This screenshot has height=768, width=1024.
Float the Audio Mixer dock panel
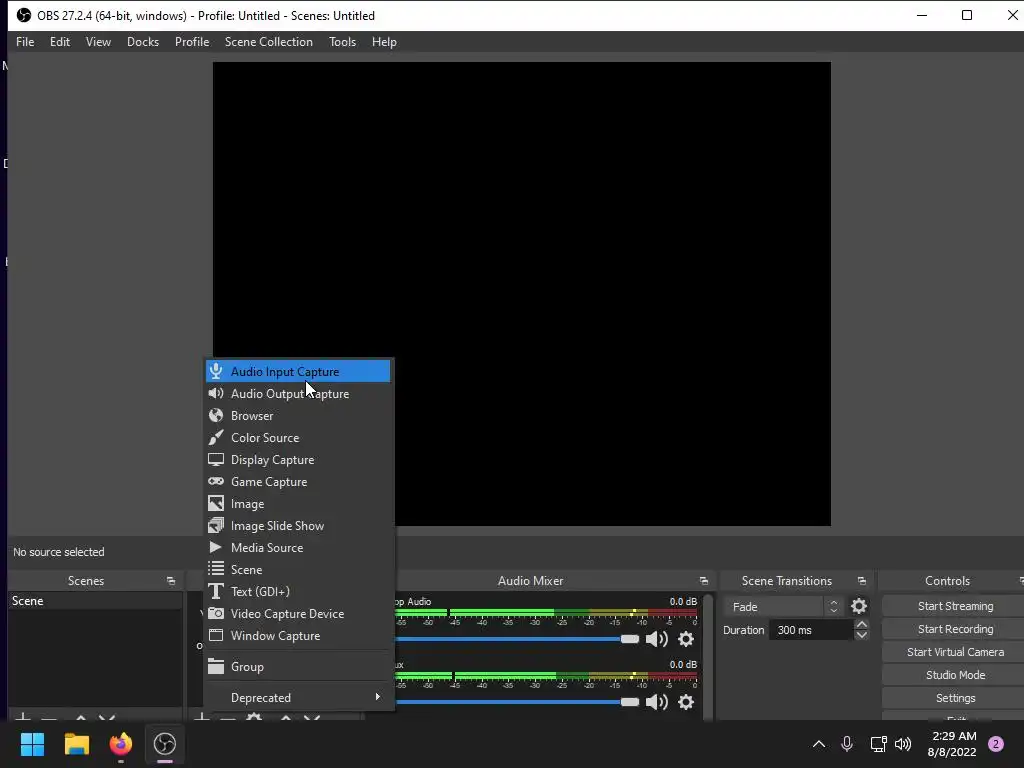click(703, 581)
